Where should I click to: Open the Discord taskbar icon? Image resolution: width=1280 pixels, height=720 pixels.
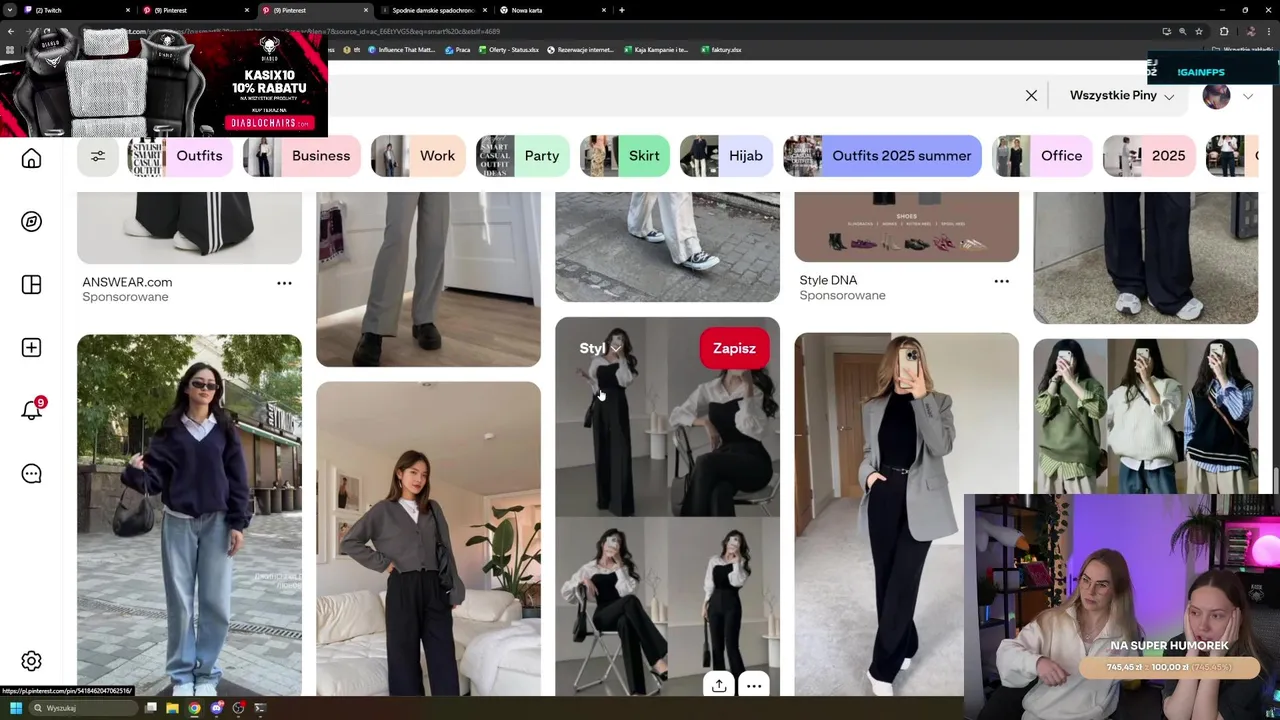click(216, 708)
